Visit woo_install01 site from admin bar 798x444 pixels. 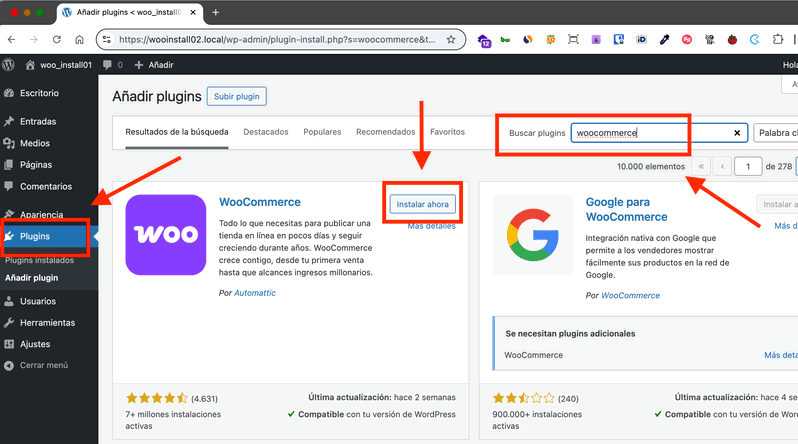pos(59,65)
